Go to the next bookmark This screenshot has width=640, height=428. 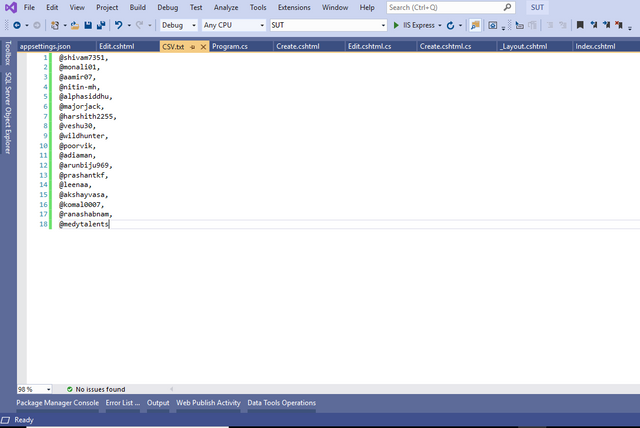[x=607, y=25]
